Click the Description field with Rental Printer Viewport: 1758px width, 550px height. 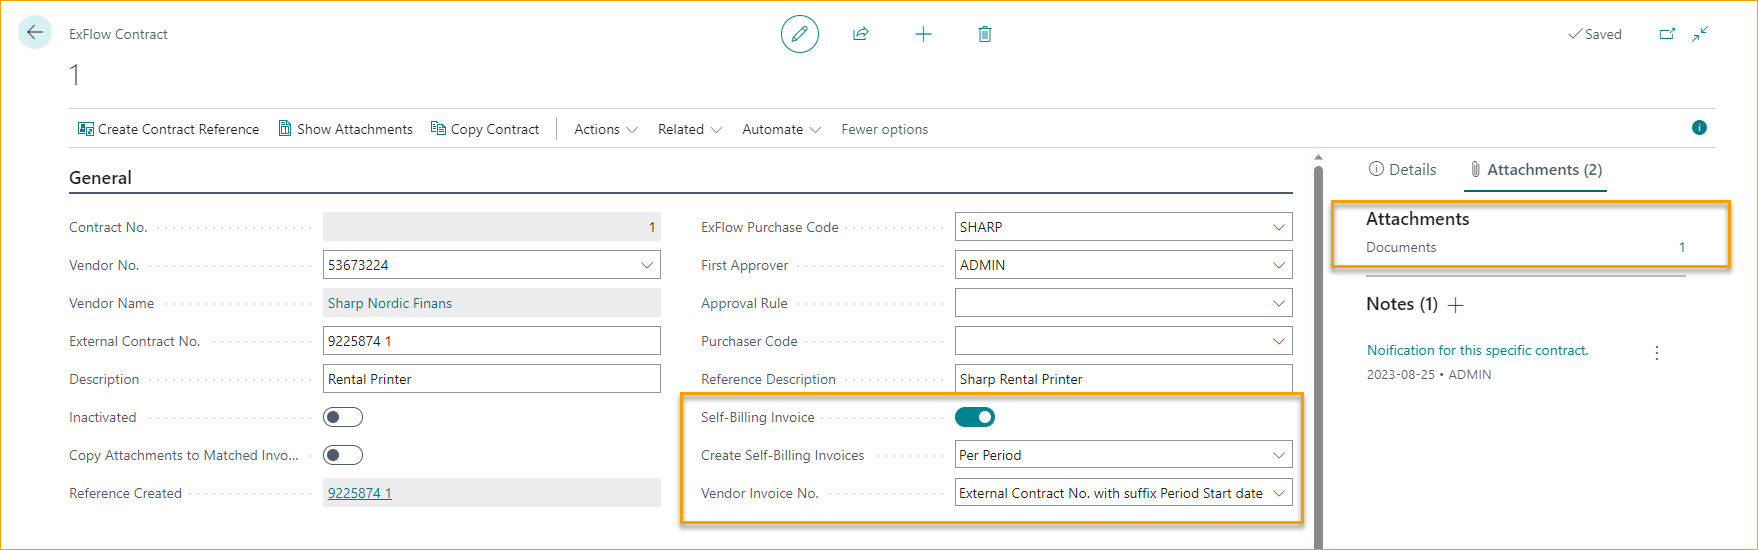coord(492,379)
